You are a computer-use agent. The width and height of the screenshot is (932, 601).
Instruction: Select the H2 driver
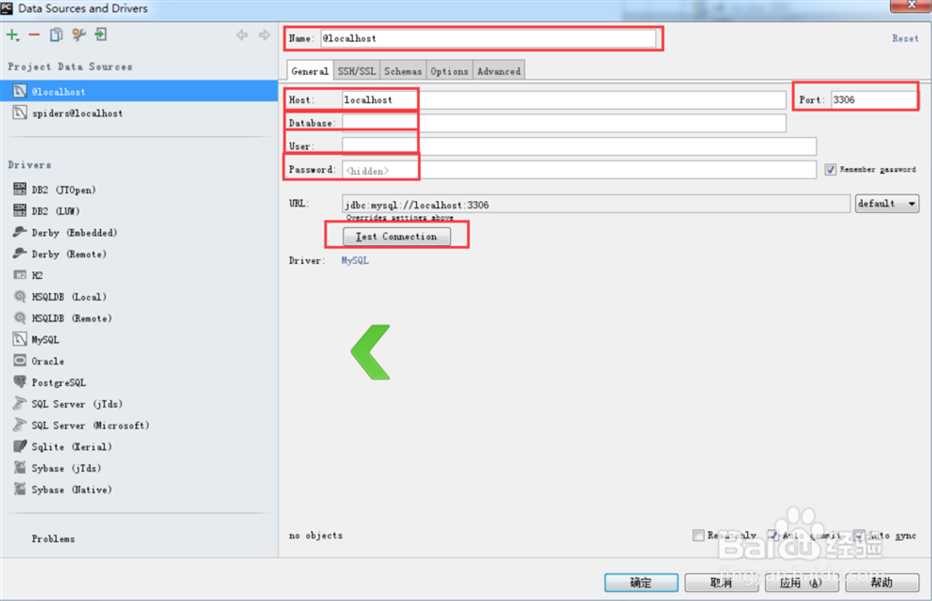(37, 275)
